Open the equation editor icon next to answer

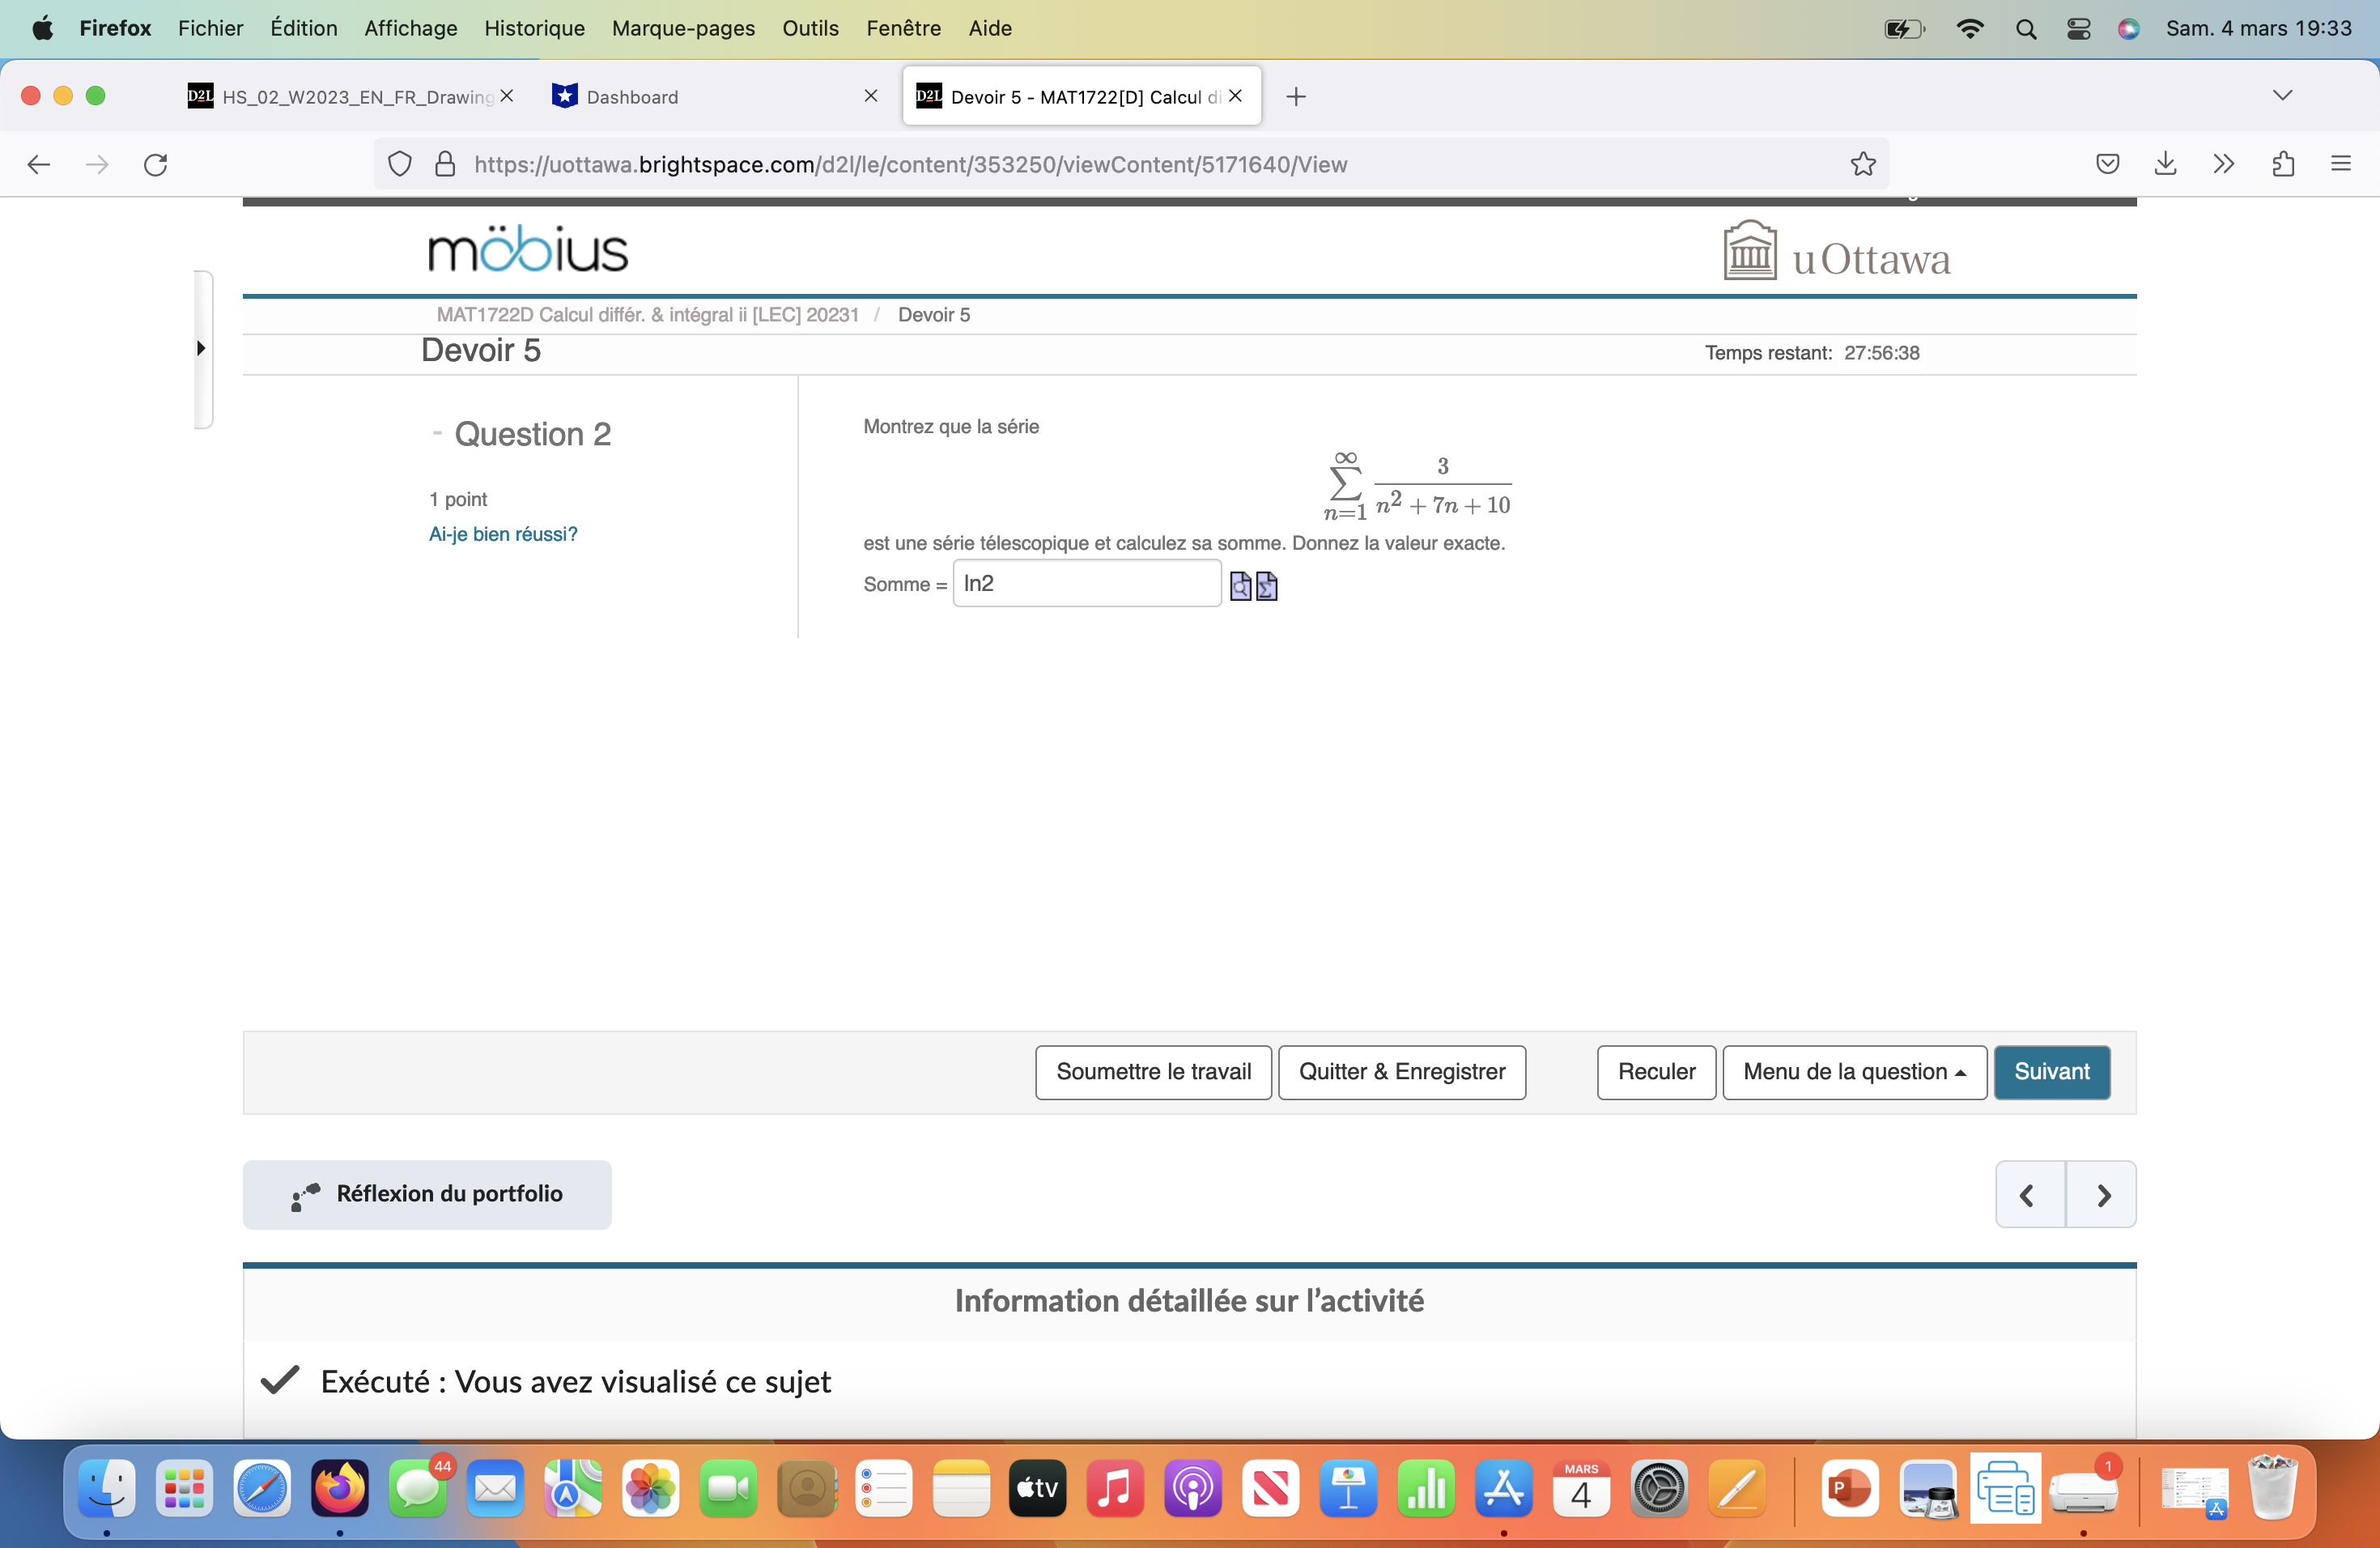pyautogui.click(x=1266, y=586)
